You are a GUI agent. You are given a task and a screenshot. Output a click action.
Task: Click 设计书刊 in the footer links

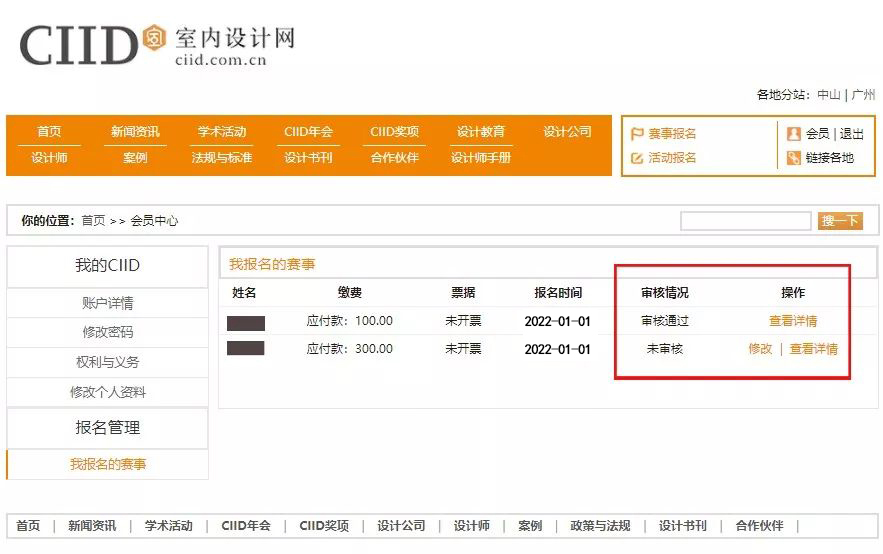(x=683, y=526)
